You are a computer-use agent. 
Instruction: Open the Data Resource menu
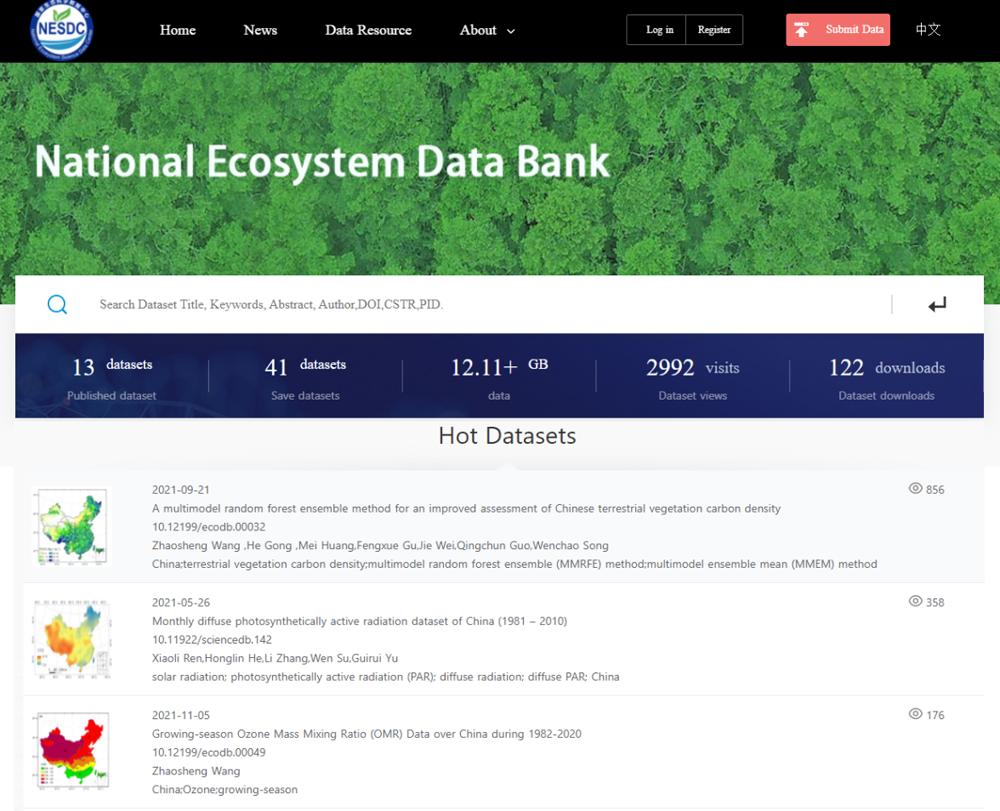(x=368, y=30)
